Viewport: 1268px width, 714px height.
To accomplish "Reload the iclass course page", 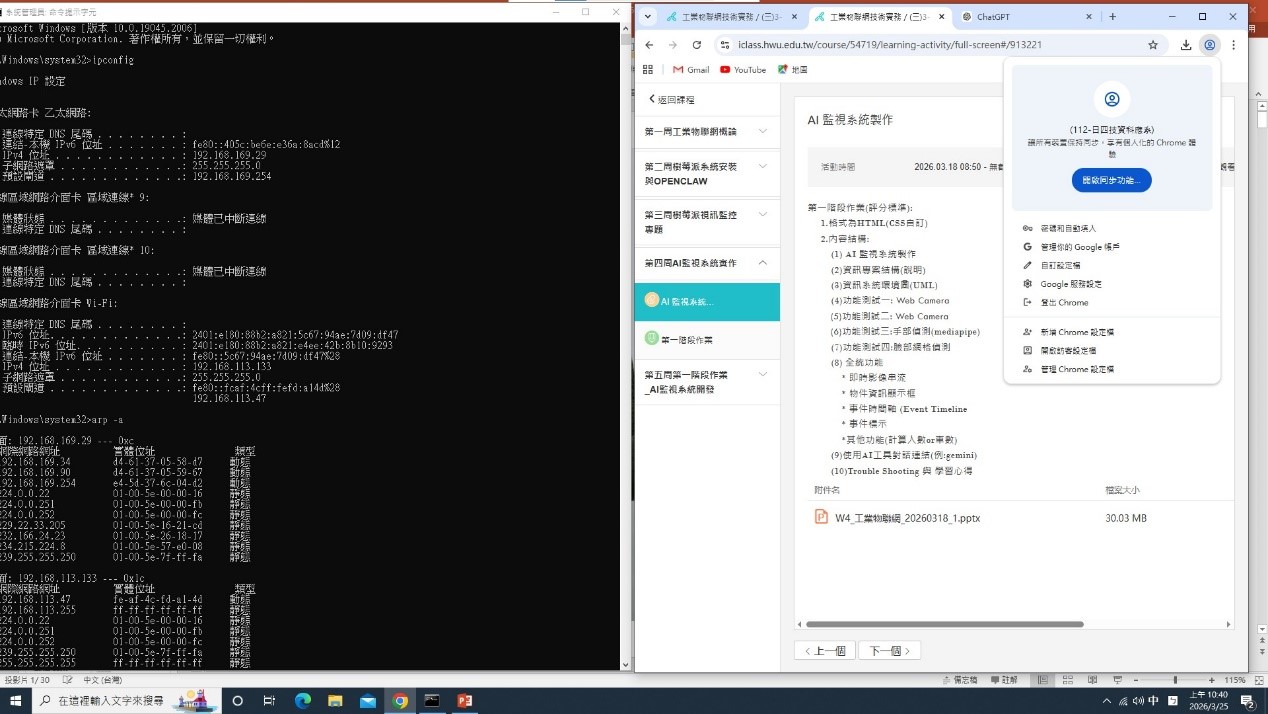I will 697,45.
